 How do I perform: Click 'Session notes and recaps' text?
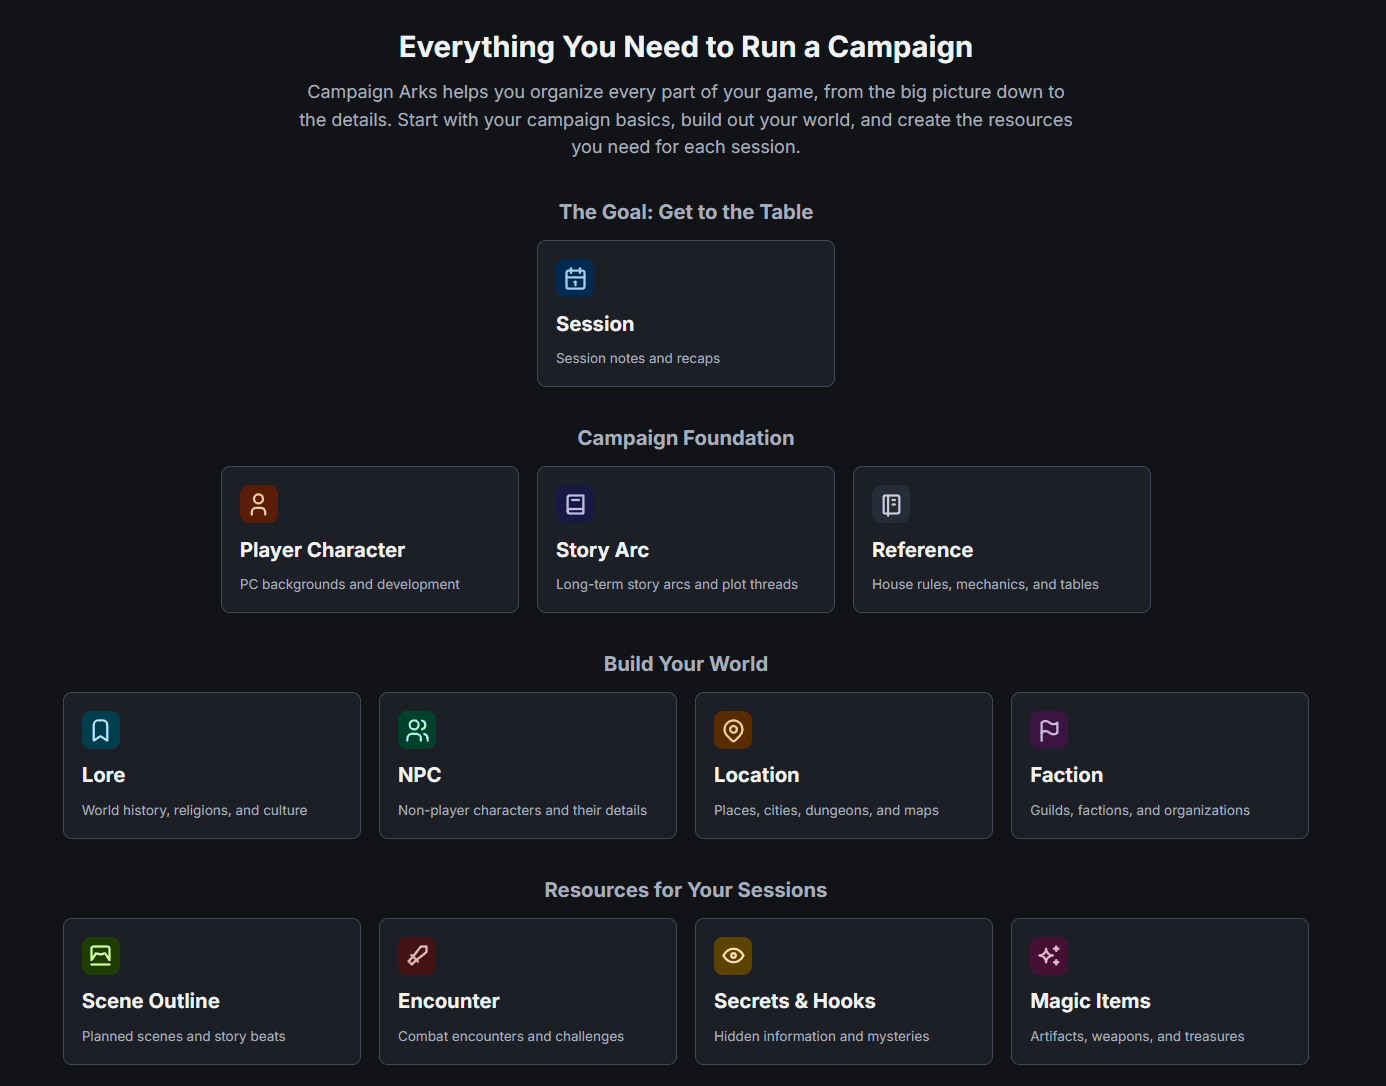click(638, 358)
